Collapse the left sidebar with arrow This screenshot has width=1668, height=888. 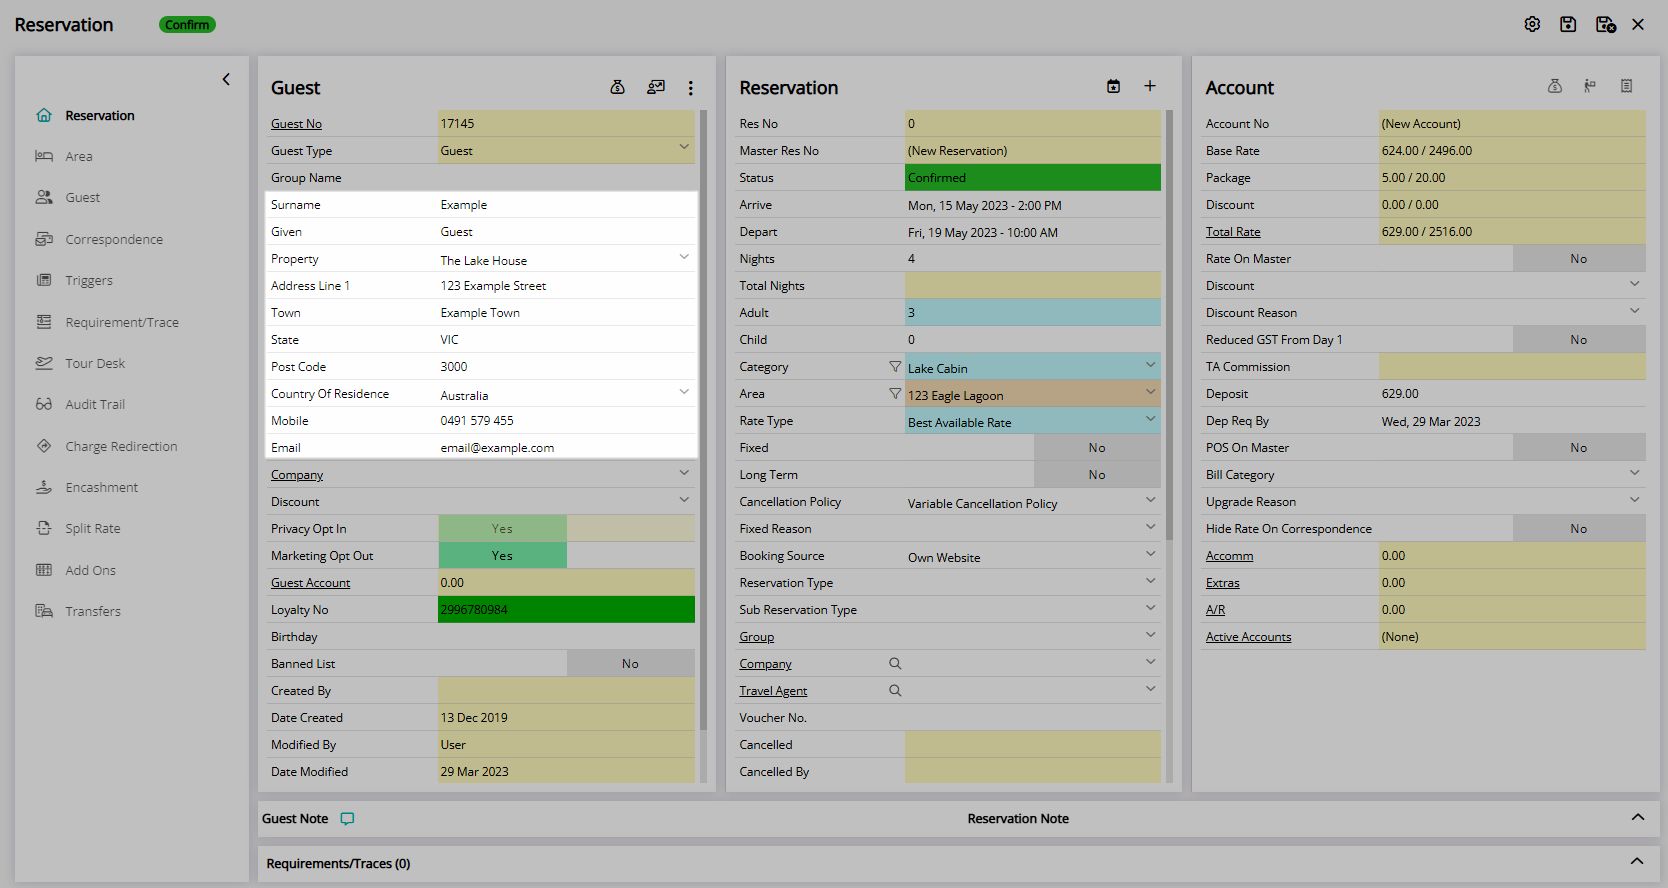point(226,79)
